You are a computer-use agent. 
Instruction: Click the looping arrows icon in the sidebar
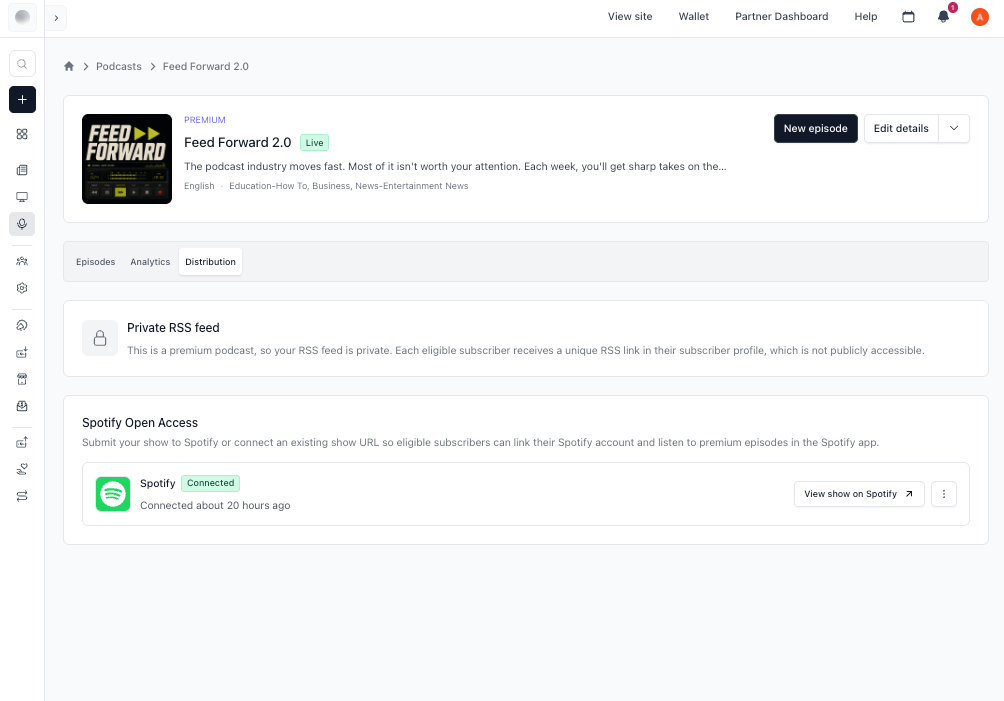pyautogui.click(x=22, y=496)
